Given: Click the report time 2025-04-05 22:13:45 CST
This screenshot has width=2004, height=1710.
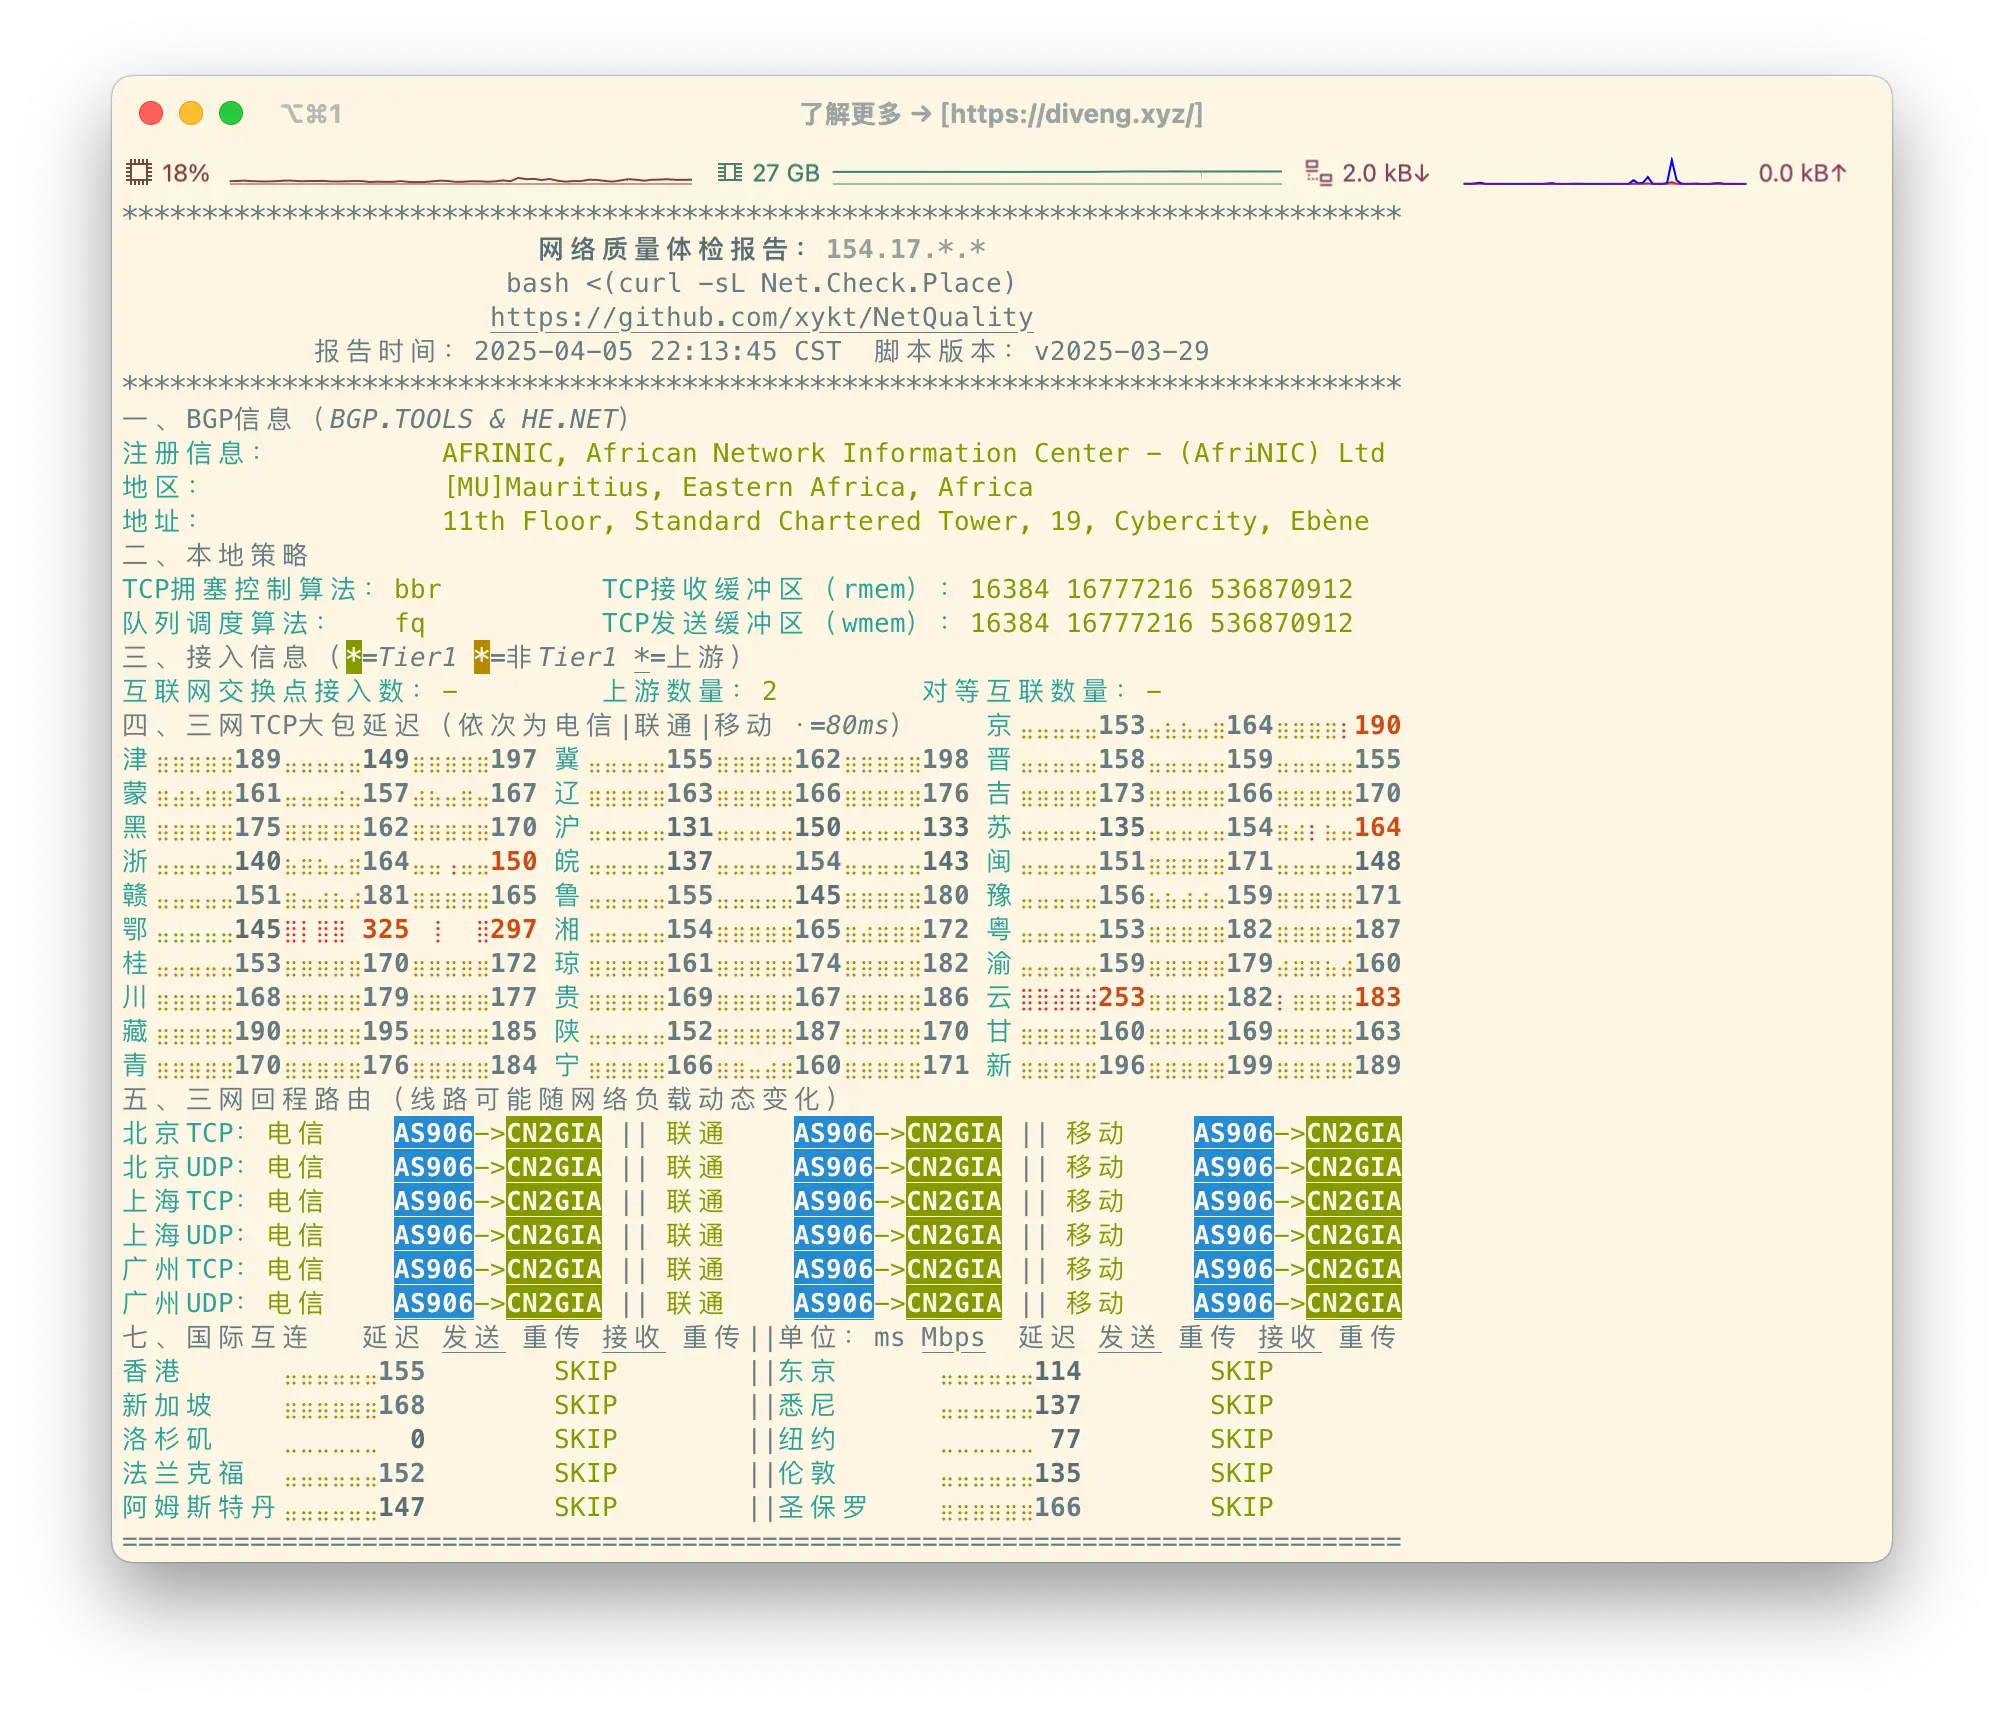Looking at the screenshot, I should click(x=658, y=351).
